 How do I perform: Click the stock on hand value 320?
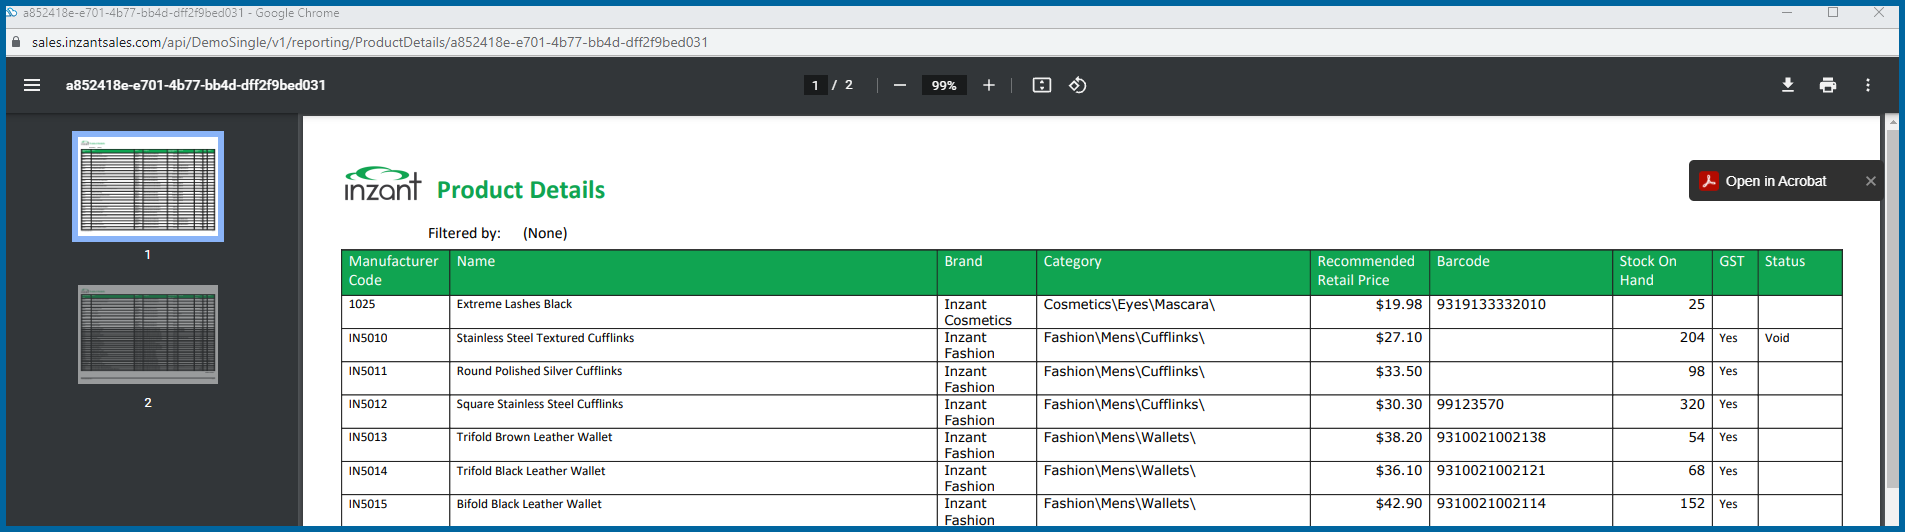coord(1692,404)
